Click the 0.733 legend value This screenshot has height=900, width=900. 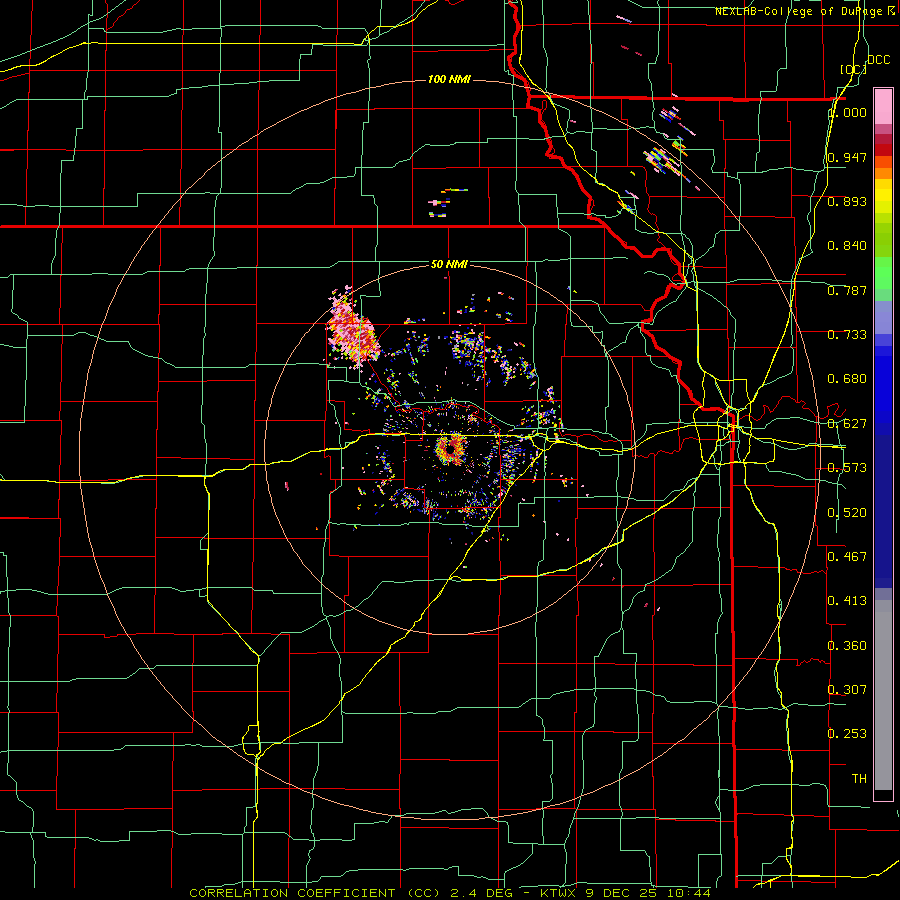[847, 335]
